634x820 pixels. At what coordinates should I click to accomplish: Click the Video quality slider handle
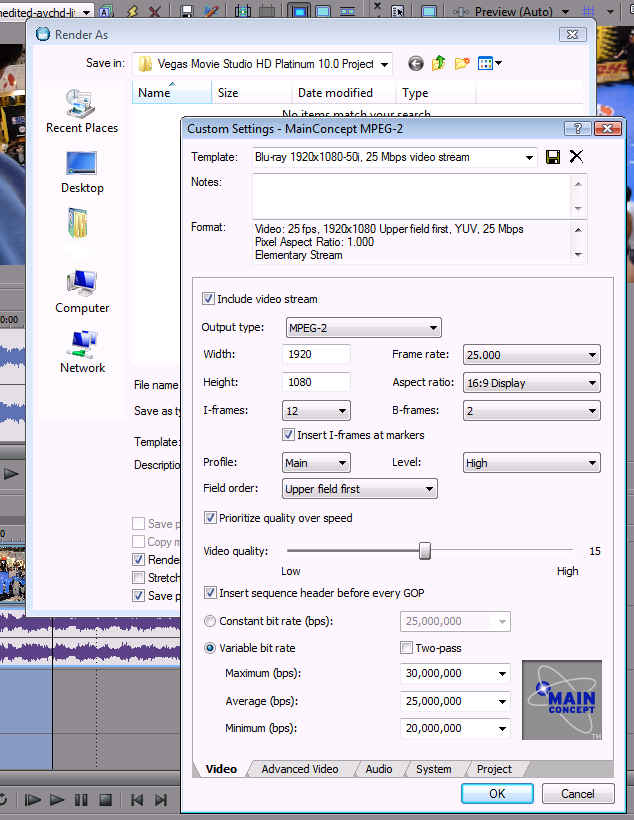tap(425, 551)
